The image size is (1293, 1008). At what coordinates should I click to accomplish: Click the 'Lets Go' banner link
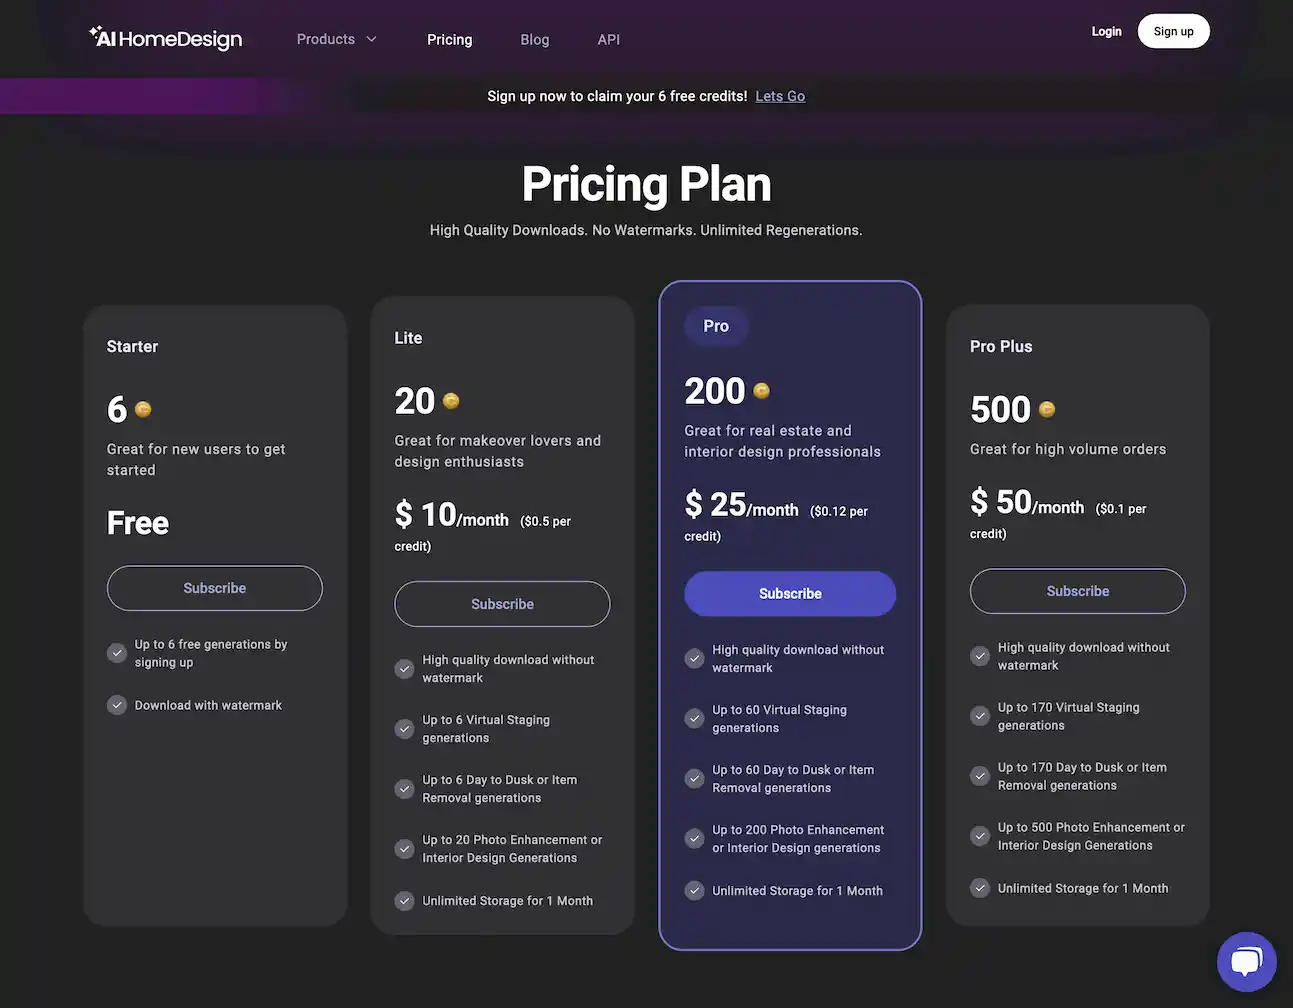point(780,95)
